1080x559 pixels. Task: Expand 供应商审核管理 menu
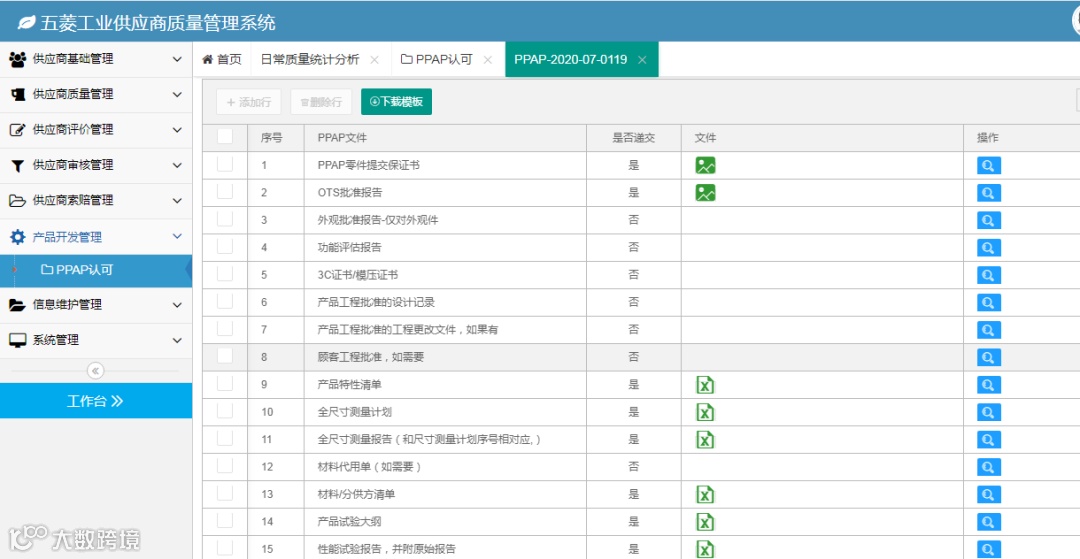tap(96, 165)
